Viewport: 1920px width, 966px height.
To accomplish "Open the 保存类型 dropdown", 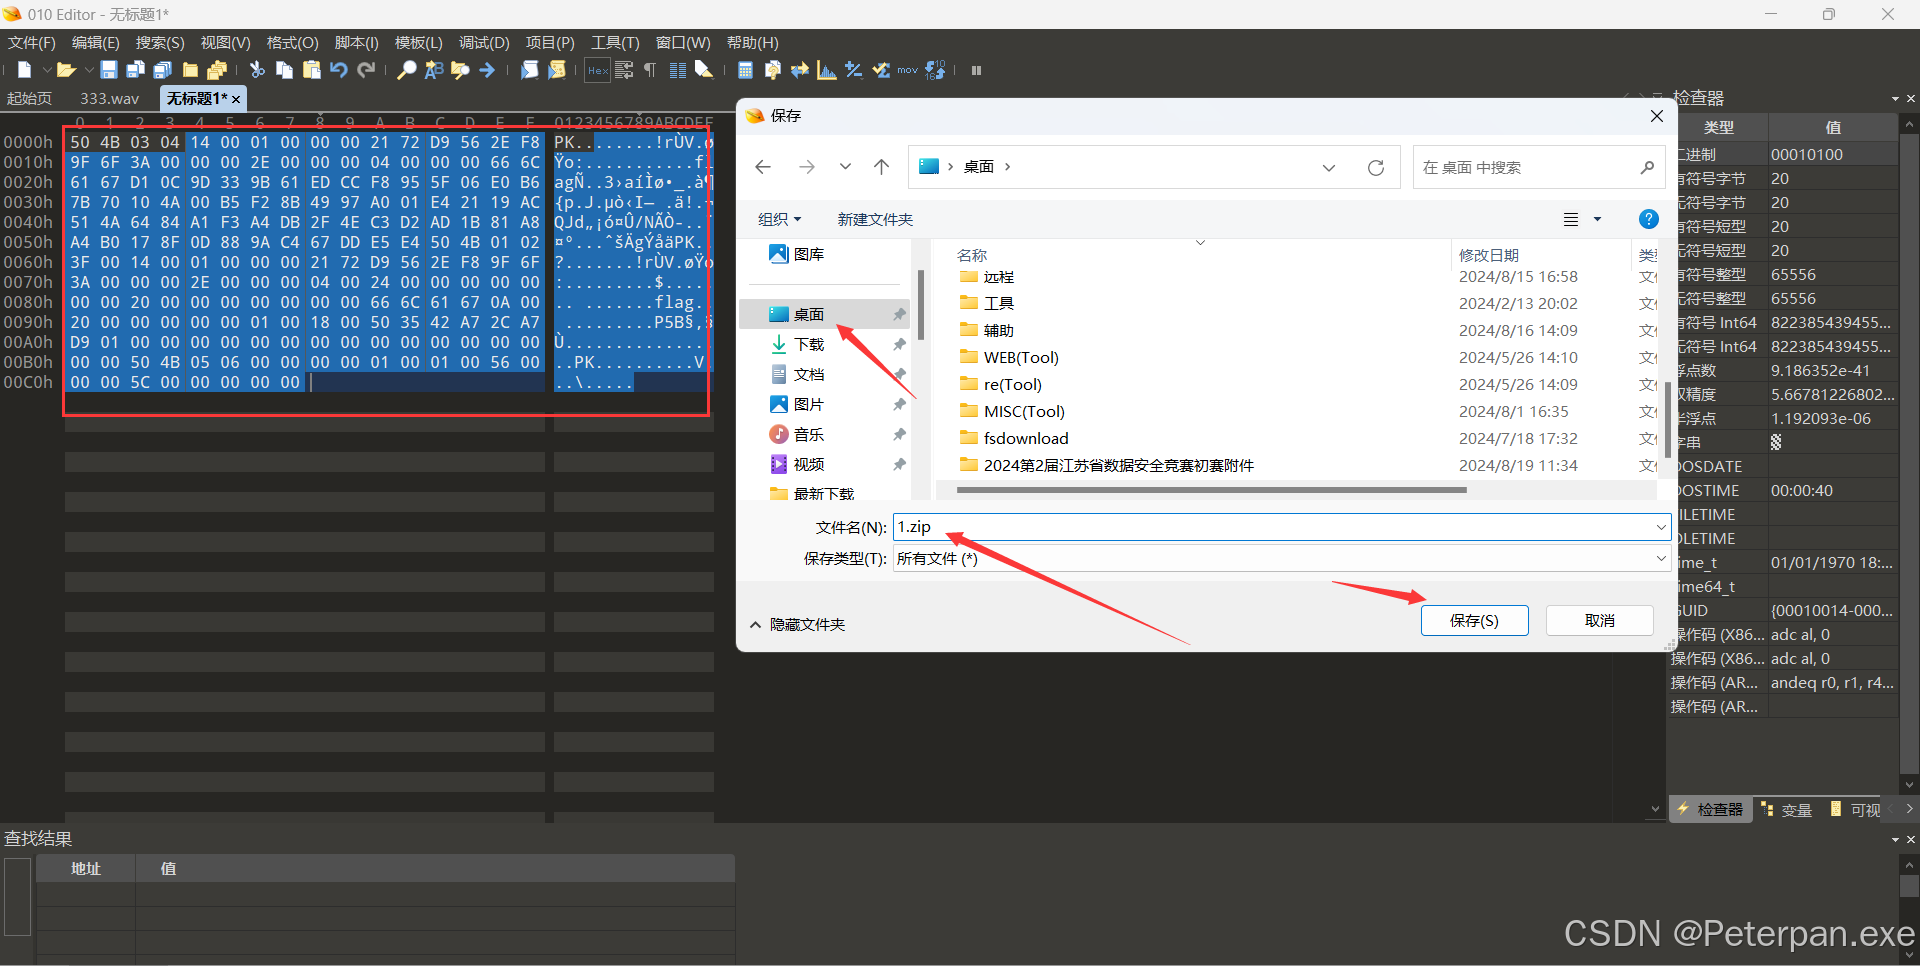I will click(1281, 558).
